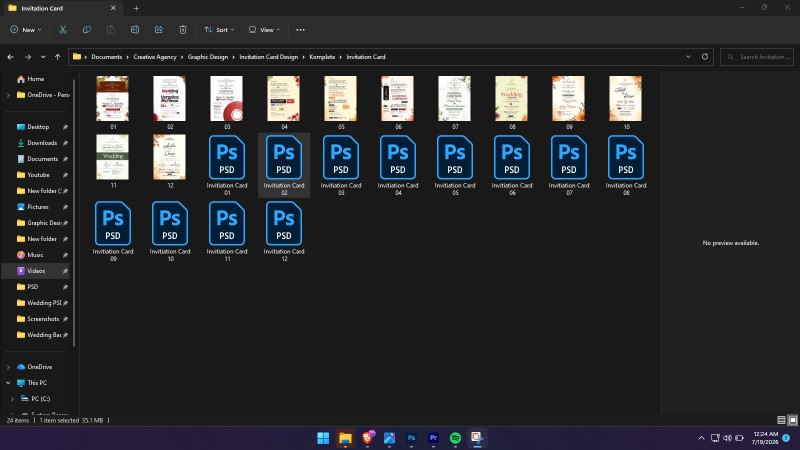
Task: Open Premiere Pro from the taskbar
Action: tap(433, 438)
